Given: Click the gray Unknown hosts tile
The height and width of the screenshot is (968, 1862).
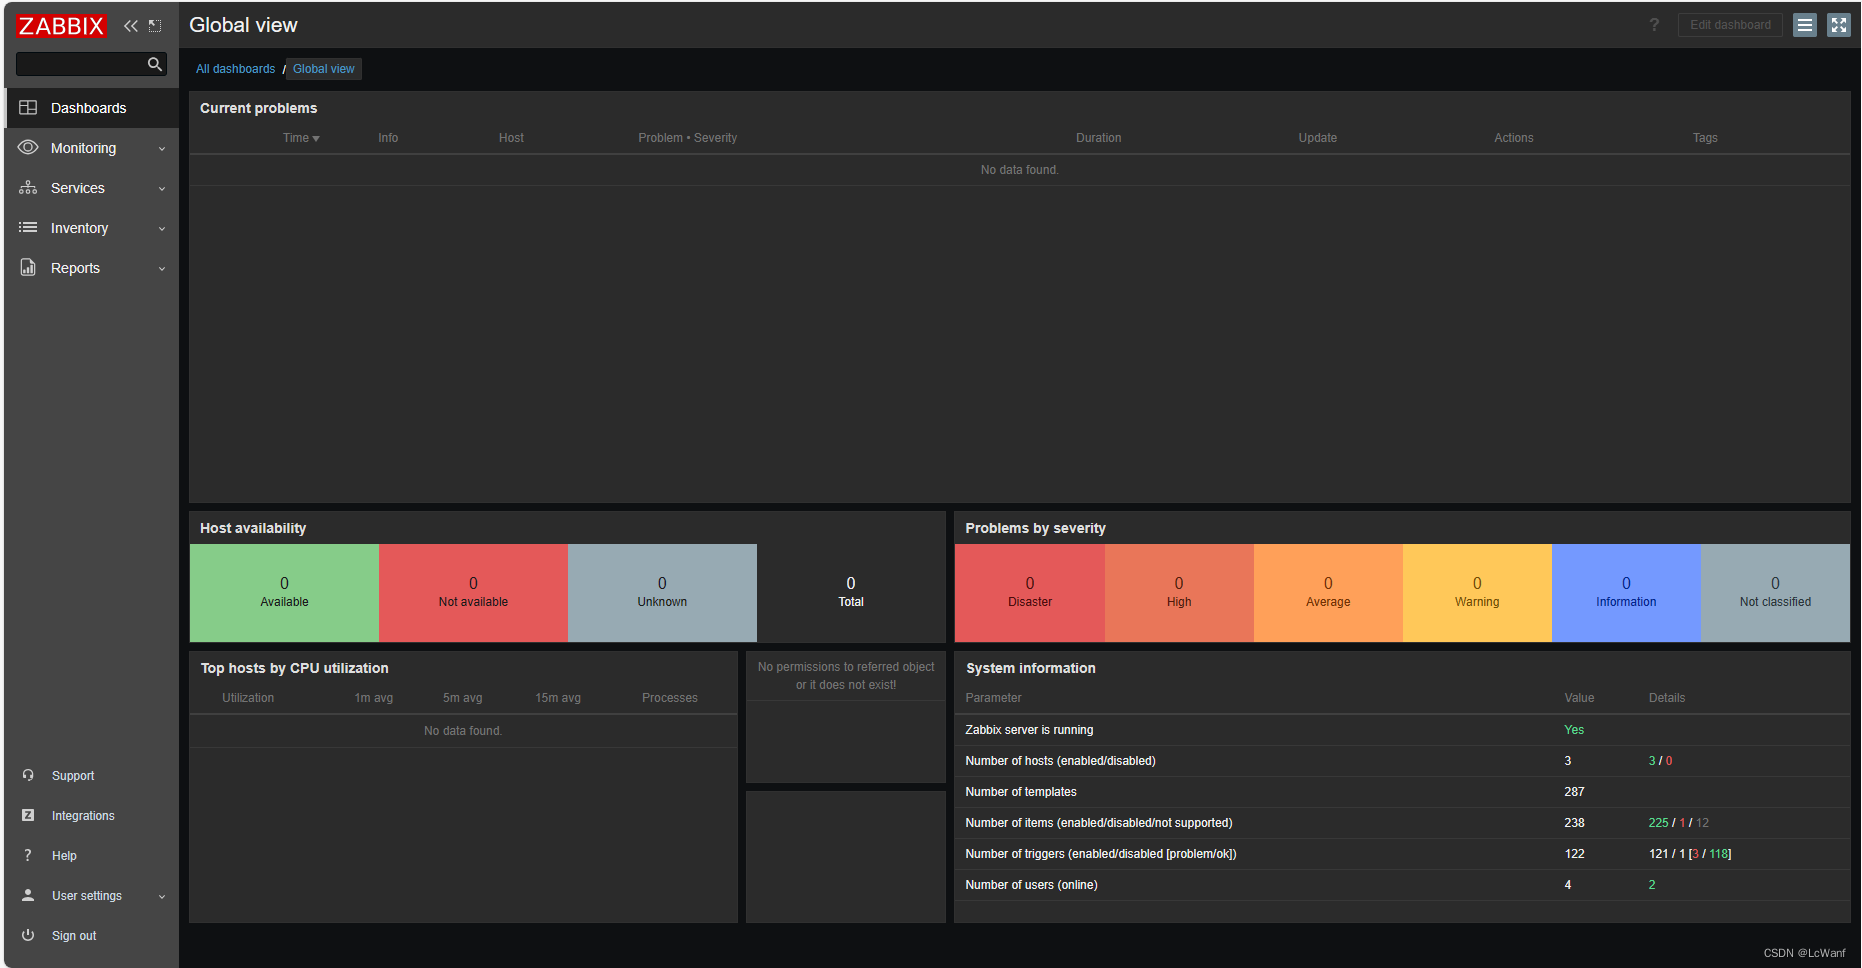Looking at the screenshot, I should (x=662, y=593).
